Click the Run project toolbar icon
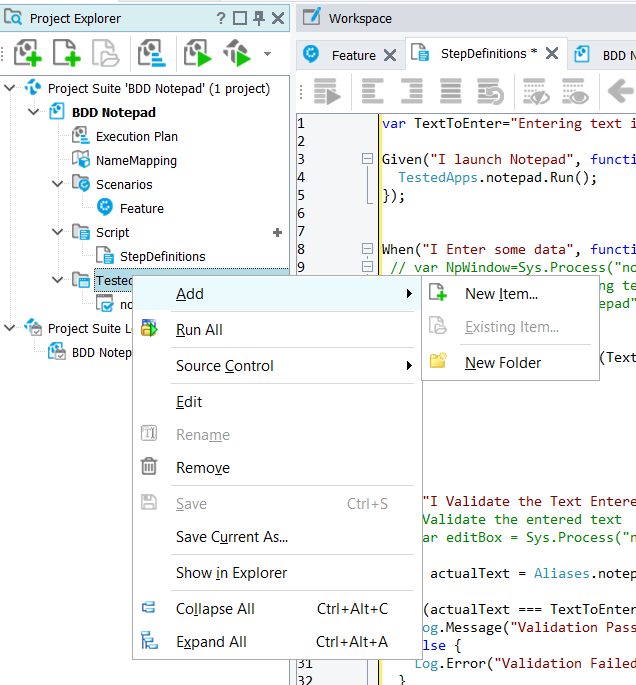 coord(197,53)
